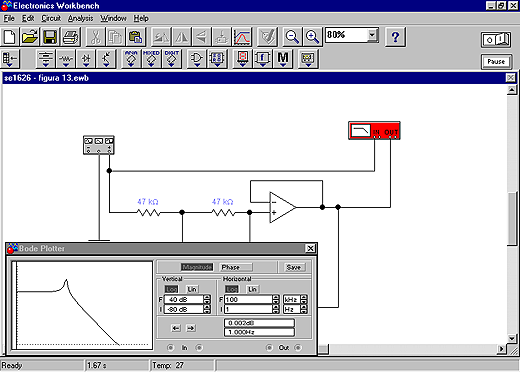Screen dimensions: 520x372
Task: Click the Pause simulation button
Action: (x=496, y=62)
